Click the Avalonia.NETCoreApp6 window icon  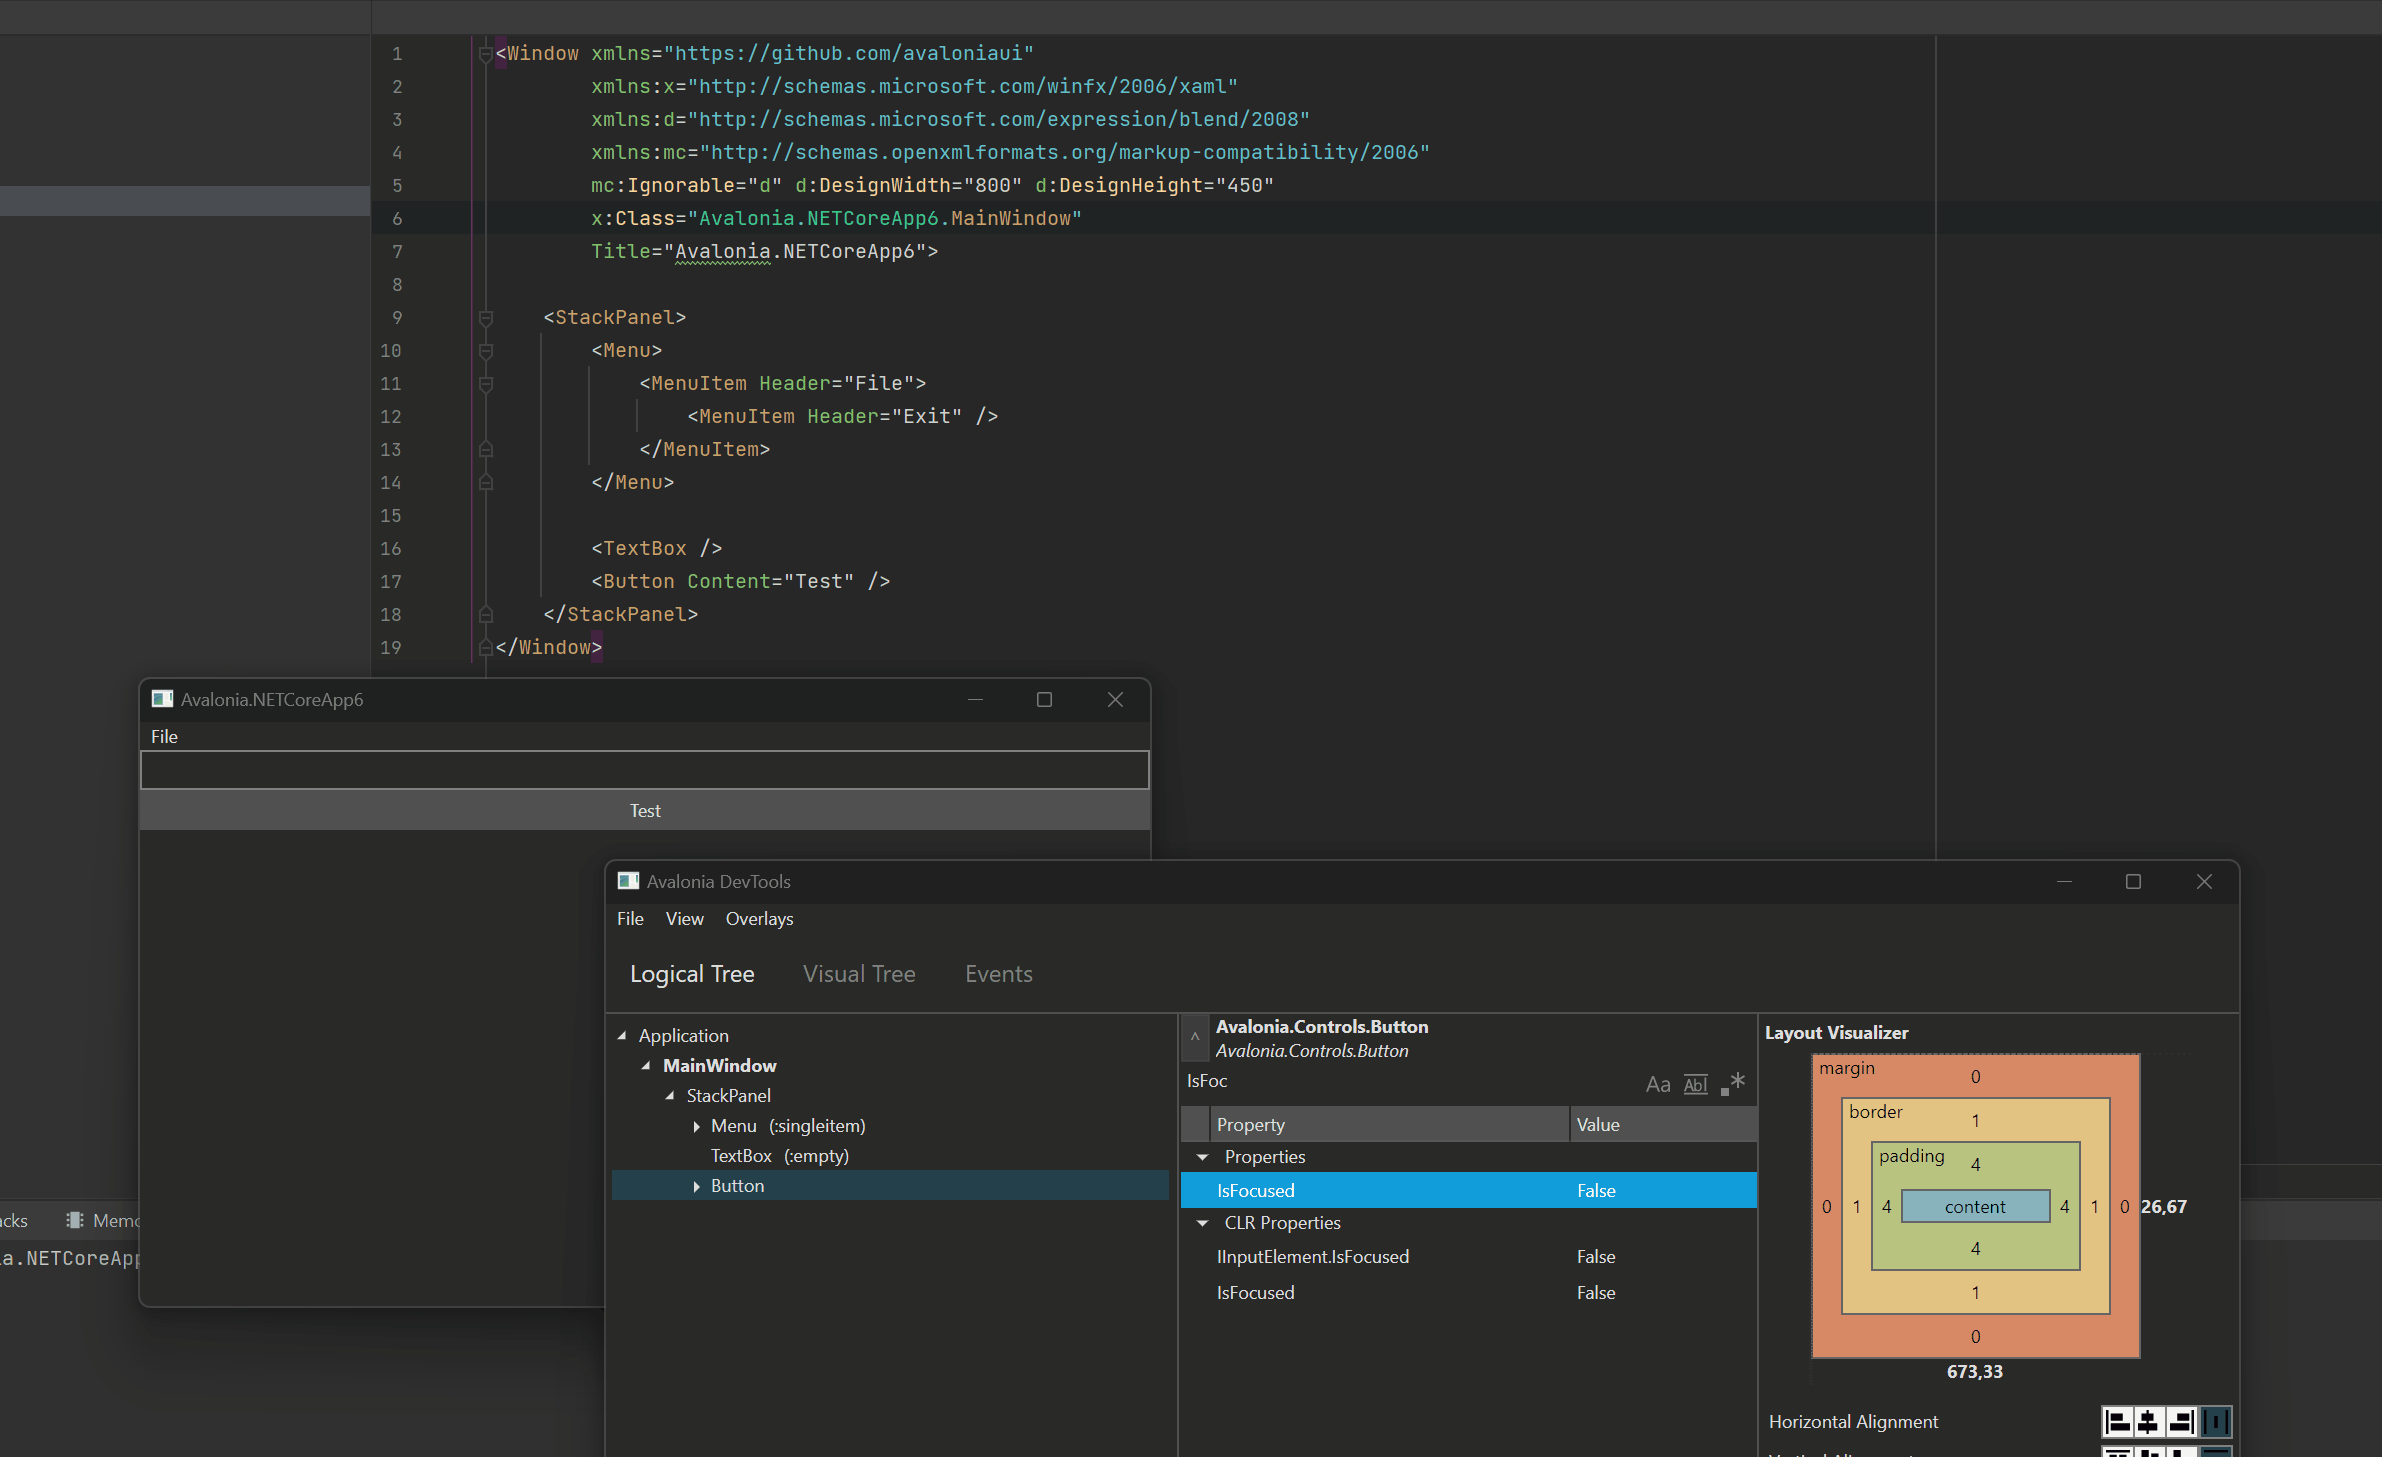(x=161, y=699)
